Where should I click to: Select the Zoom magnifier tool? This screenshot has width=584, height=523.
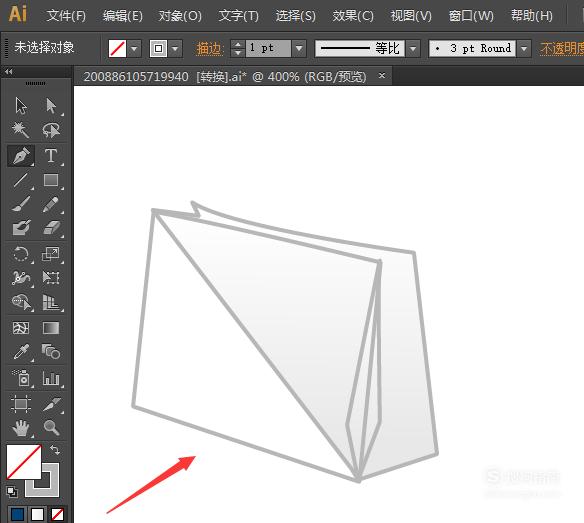pos(51,428)
